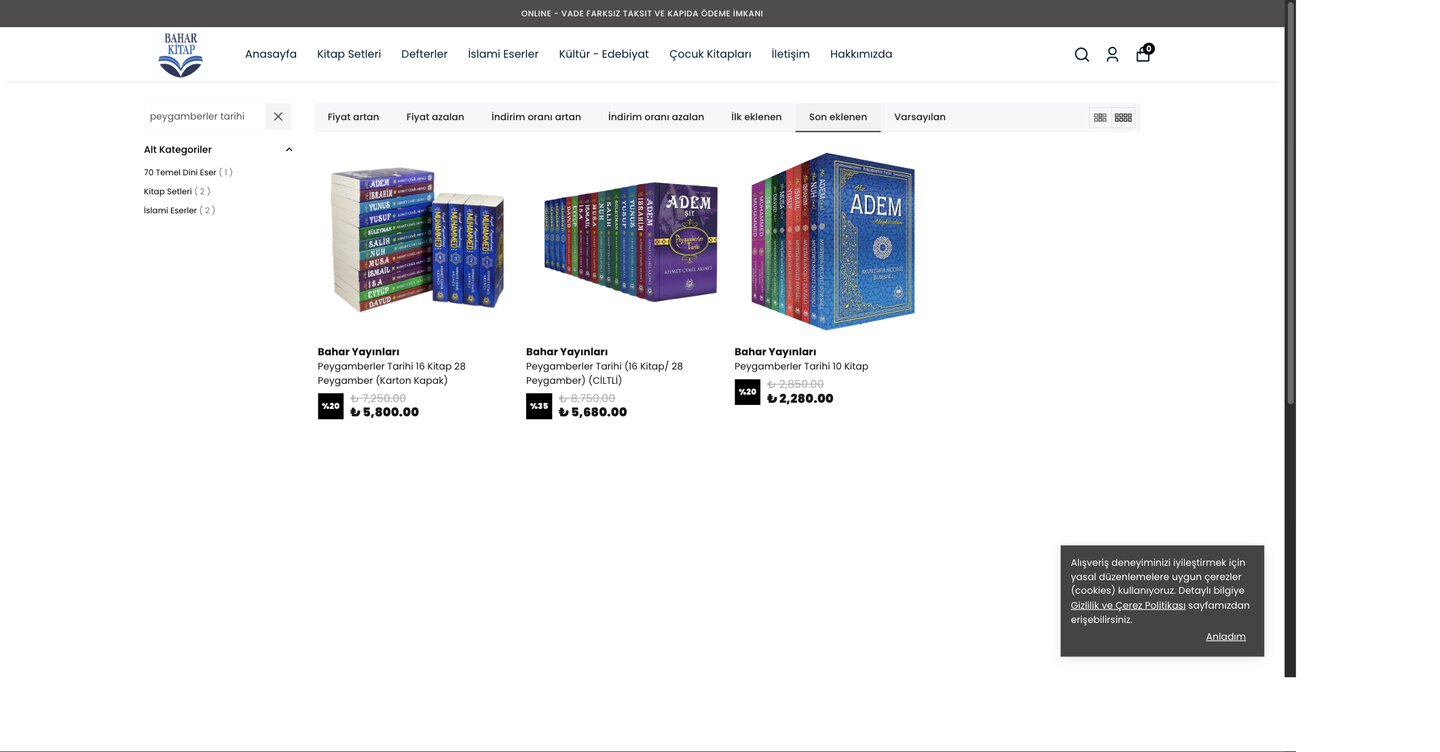Sort by Fiyat artan
This screenshot has width=1440, height=752.
point(353,117)
